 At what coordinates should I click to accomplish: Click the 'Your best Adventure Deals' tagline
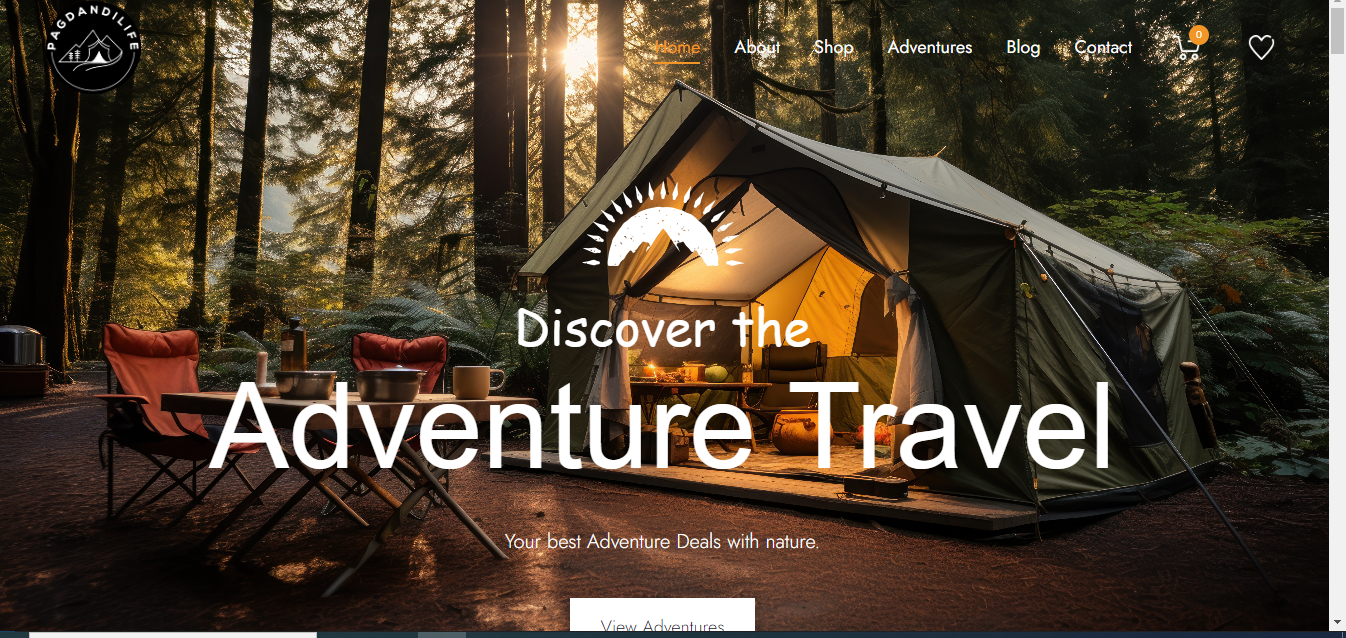(662, 542)
